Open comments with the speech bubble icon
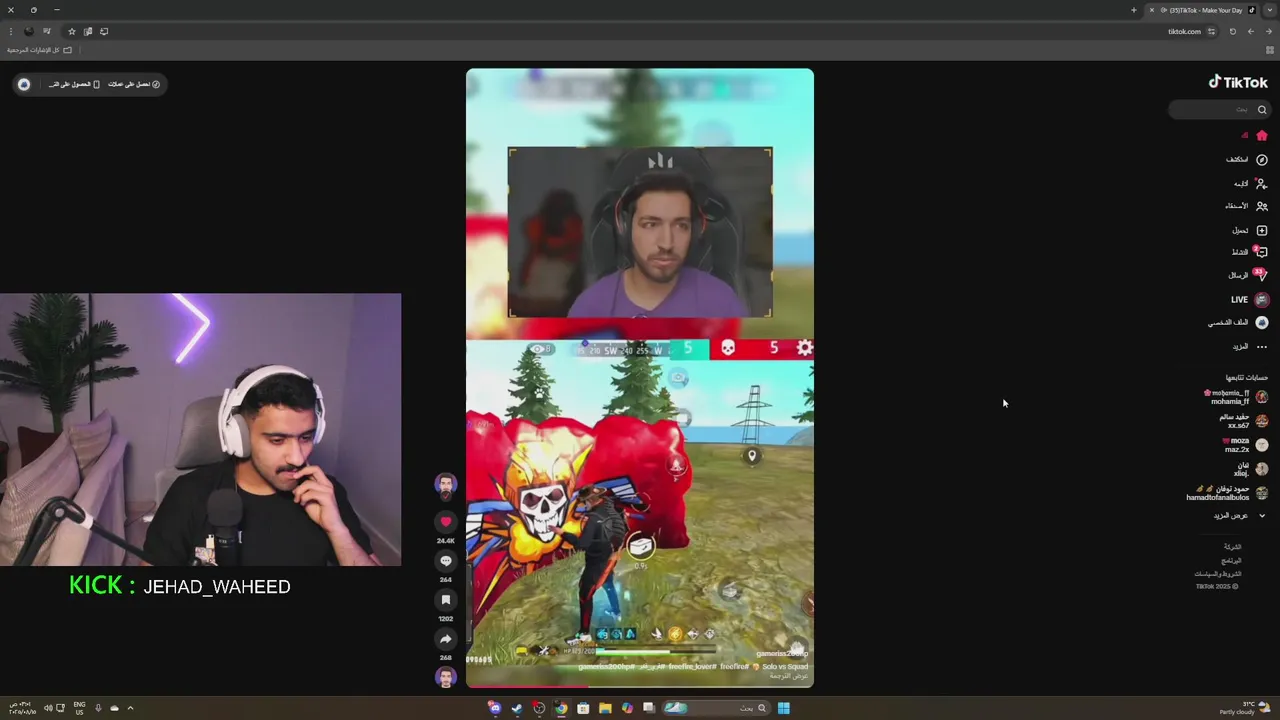 click(446, 560)
